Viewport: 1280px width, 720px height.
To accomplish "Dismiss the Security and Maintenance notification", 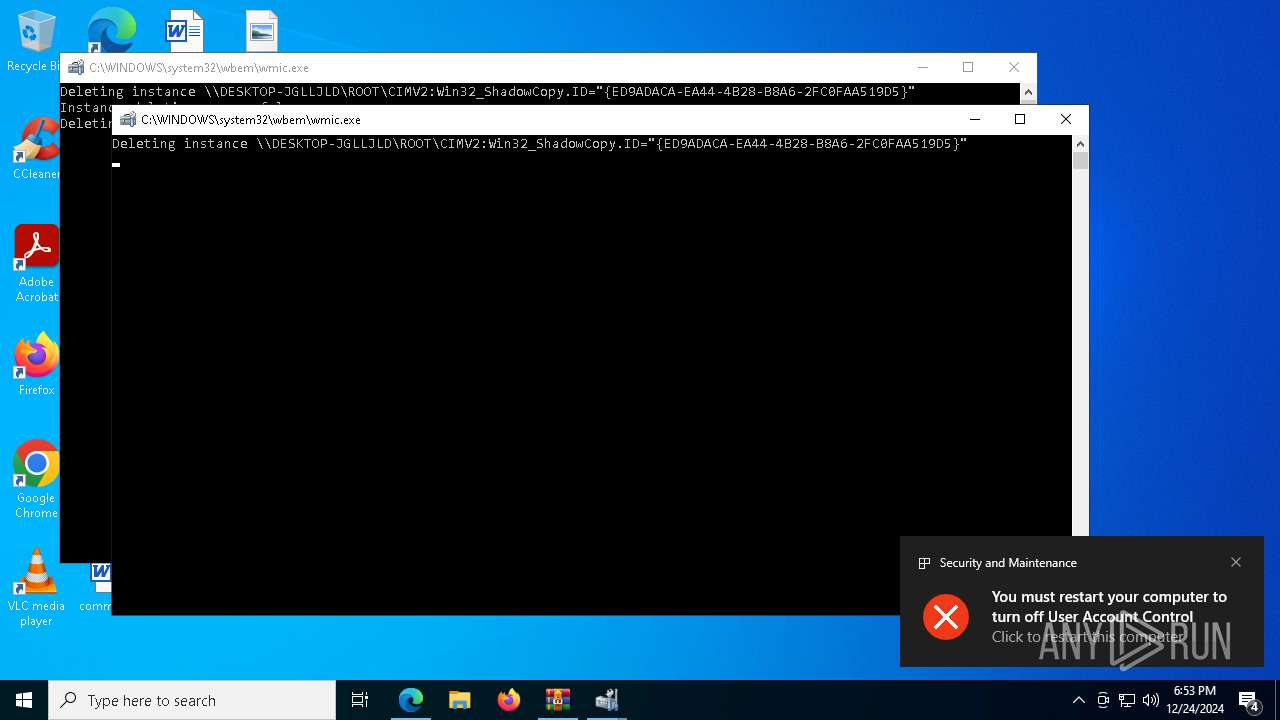I will click(x=1236, y=562).
